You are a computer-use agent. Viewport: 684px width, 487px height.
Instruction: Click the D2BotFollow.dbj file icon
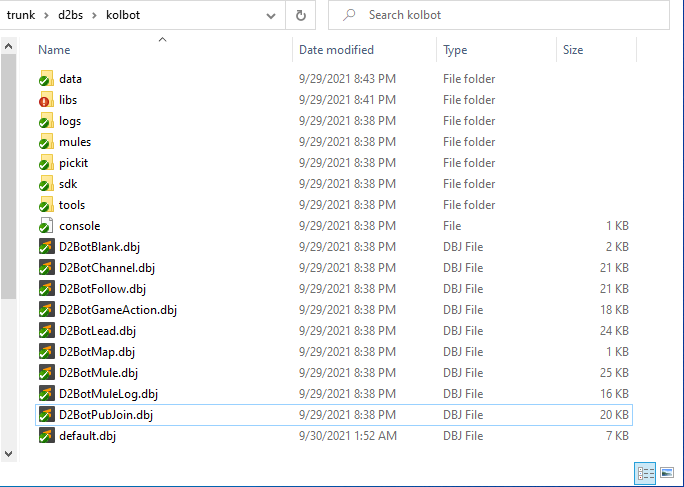(46, 288)
